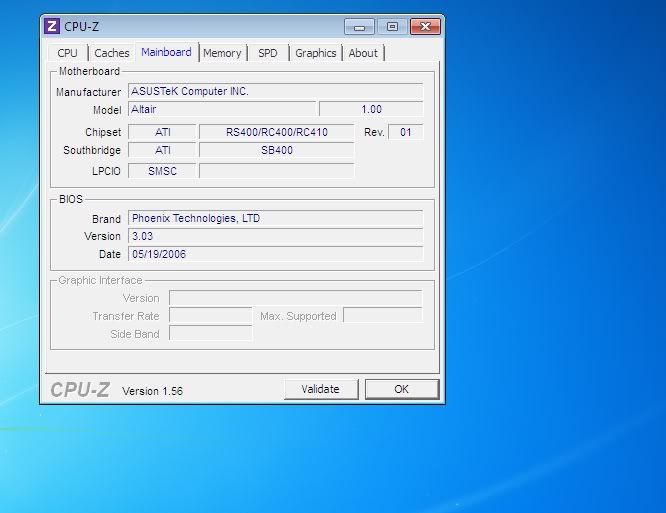
Task: Minimize the CPU-Z window
Action: coord(359,27)
